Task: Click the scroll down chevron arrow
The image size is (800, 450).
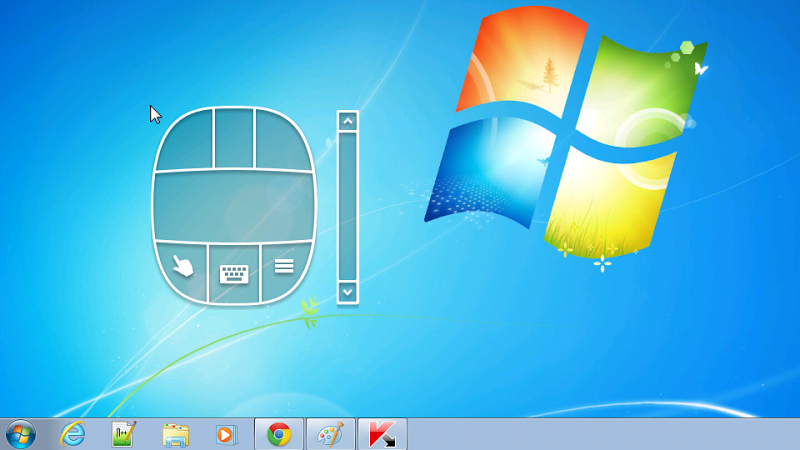Action: tap(348, 292)
